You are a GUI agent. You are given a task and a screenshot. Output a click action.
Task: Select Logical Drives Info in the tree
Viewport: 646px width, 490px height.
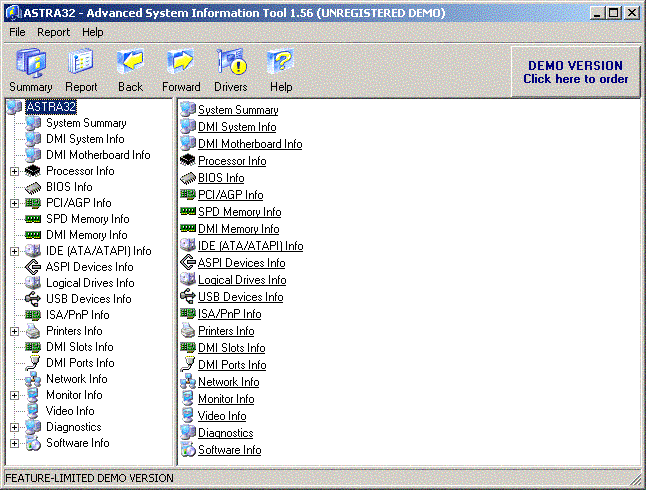tap(90, 283)
